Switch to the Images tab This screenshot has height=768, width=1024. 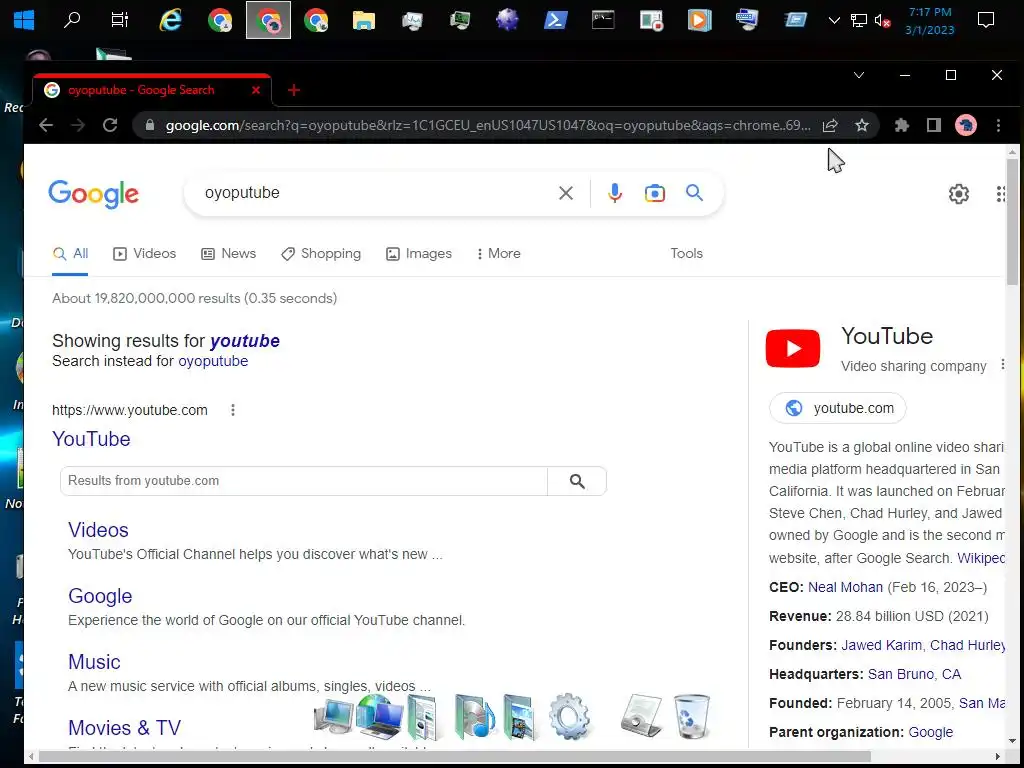(419, 253)
